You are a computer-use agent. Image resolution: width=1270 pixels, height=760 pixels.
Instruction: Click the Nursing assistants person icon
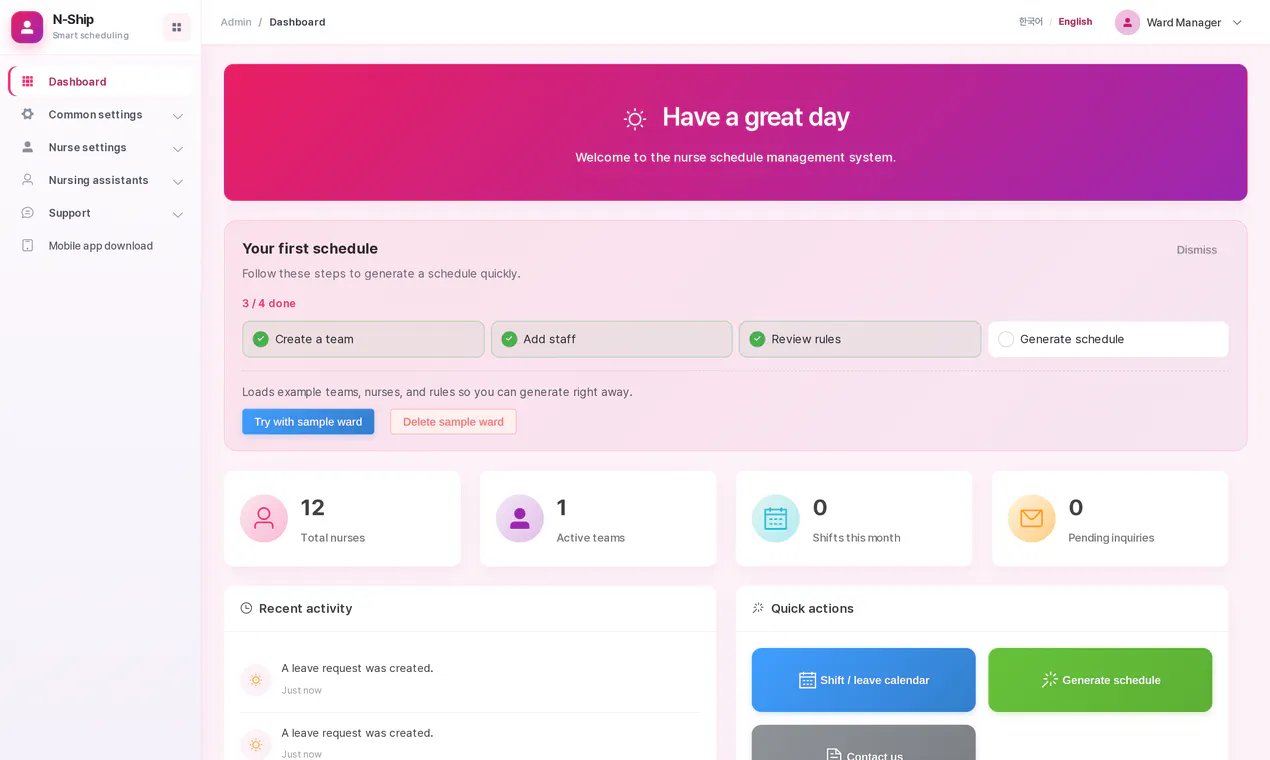tap(28, 181)
